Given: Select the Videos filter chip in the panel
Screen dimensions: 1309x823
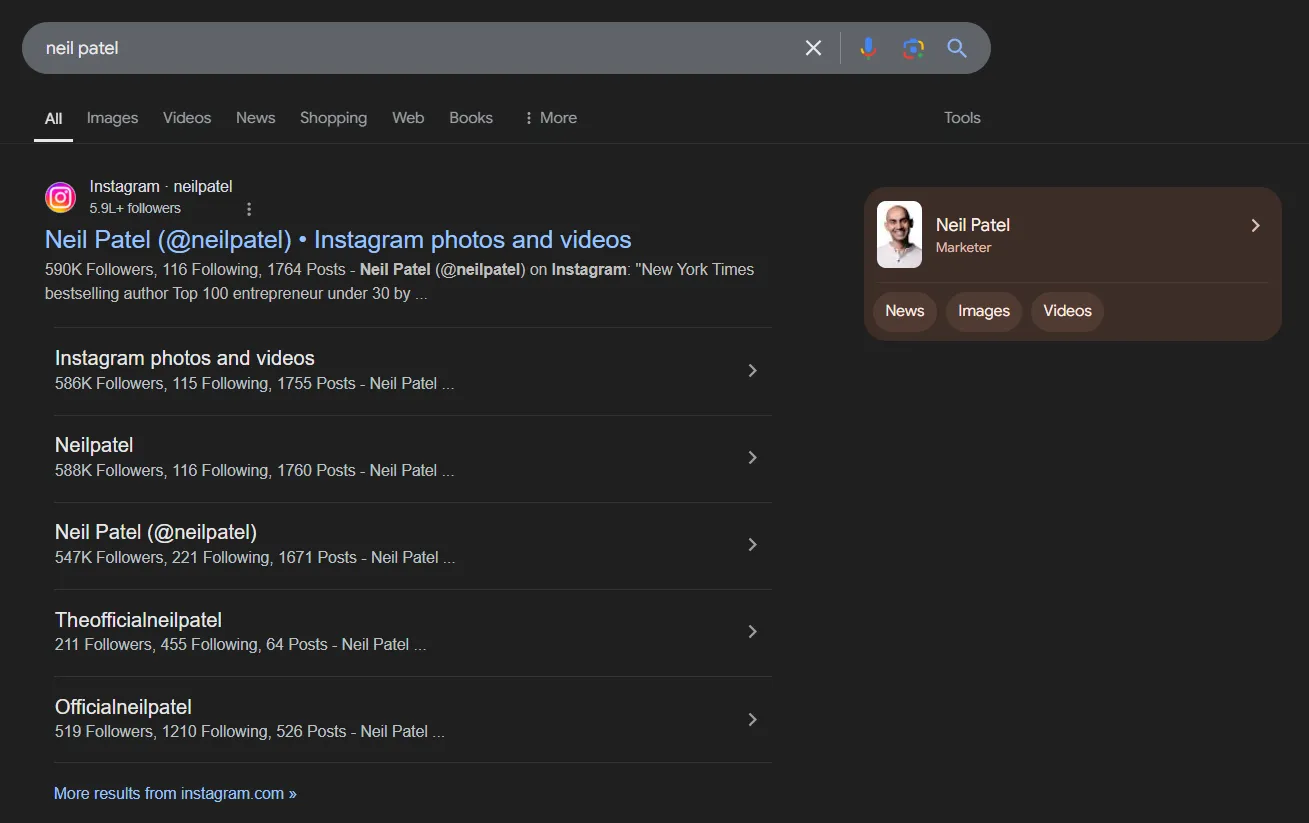Looking at the screenshot, I should 1066,311.
